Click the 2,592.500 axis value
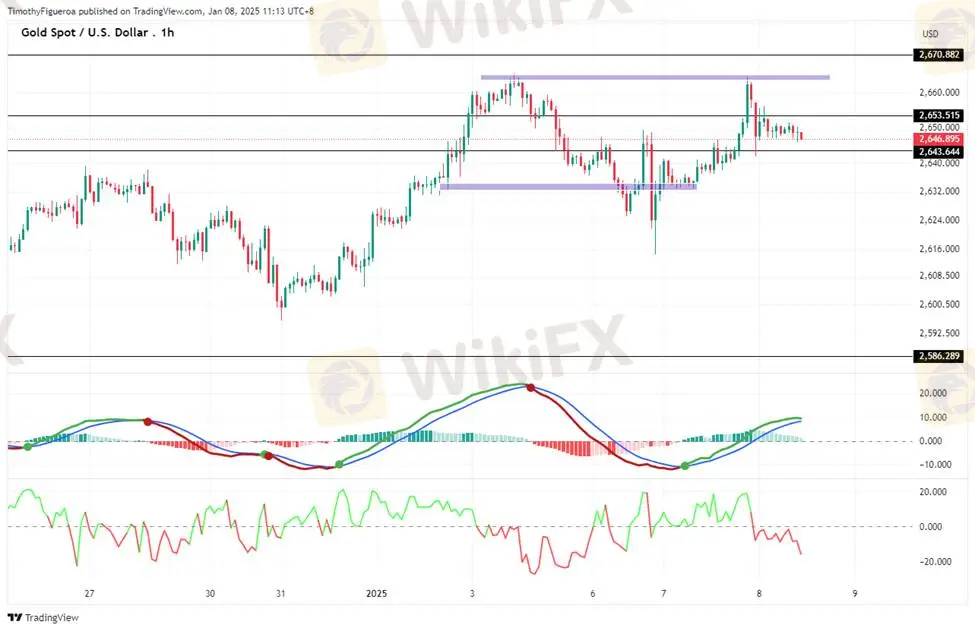This screenshot has height=631, width=975. click(x=939, y=333)
